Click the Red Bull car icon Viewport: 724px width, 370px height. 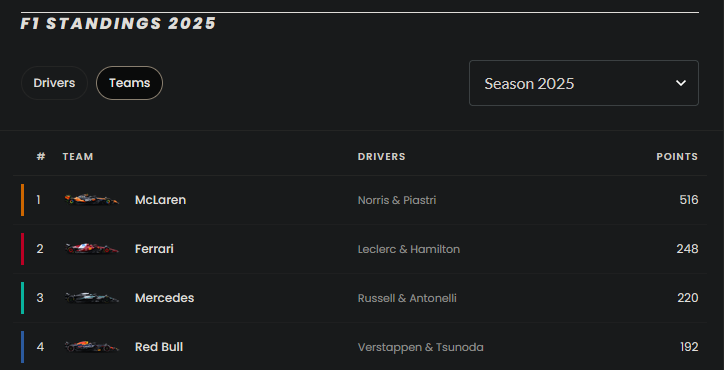[x=91, y=346]
